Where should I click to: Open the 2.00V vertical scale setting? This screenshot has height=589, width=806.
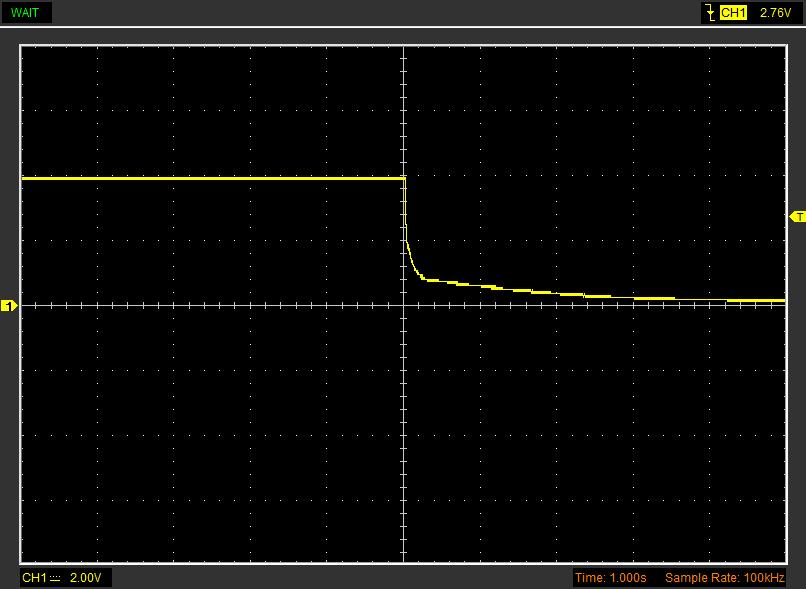85,578
